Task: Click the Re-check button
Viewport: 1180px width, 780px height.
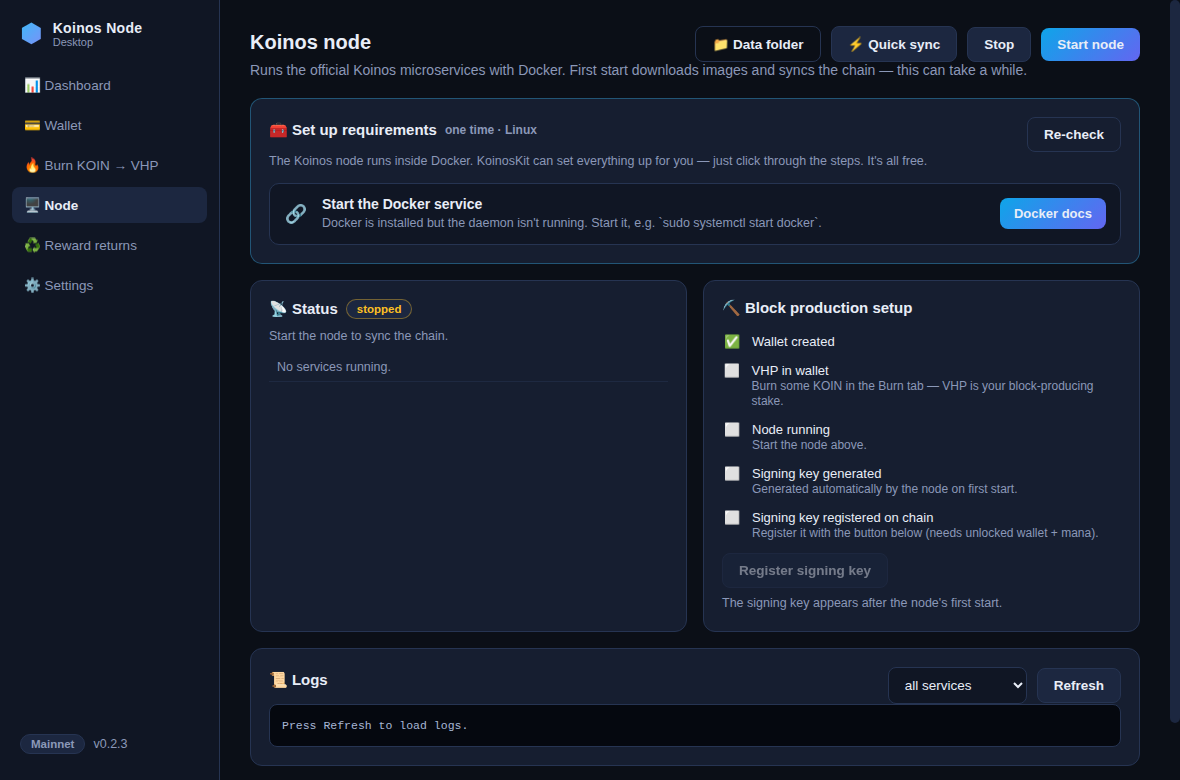Action: (1073, 135)
